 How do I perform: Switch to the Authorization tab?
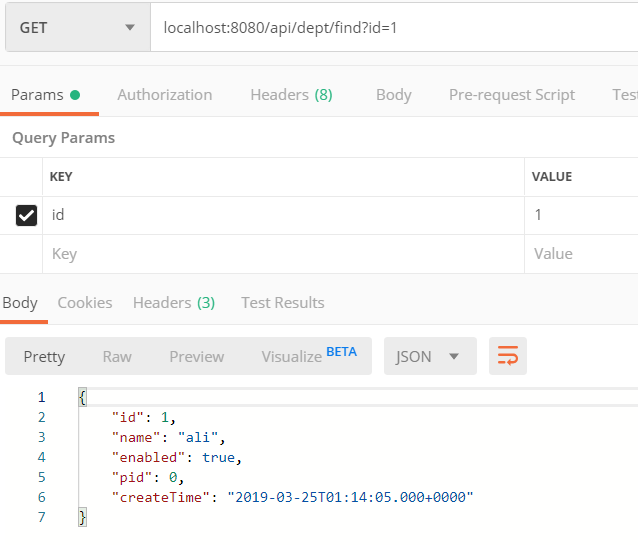point(165,95)
